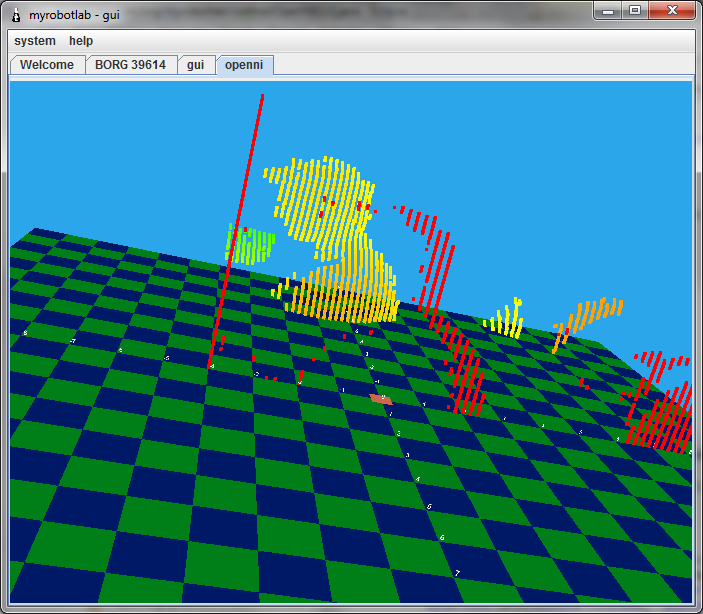Select the openni tab

(244, 65)
